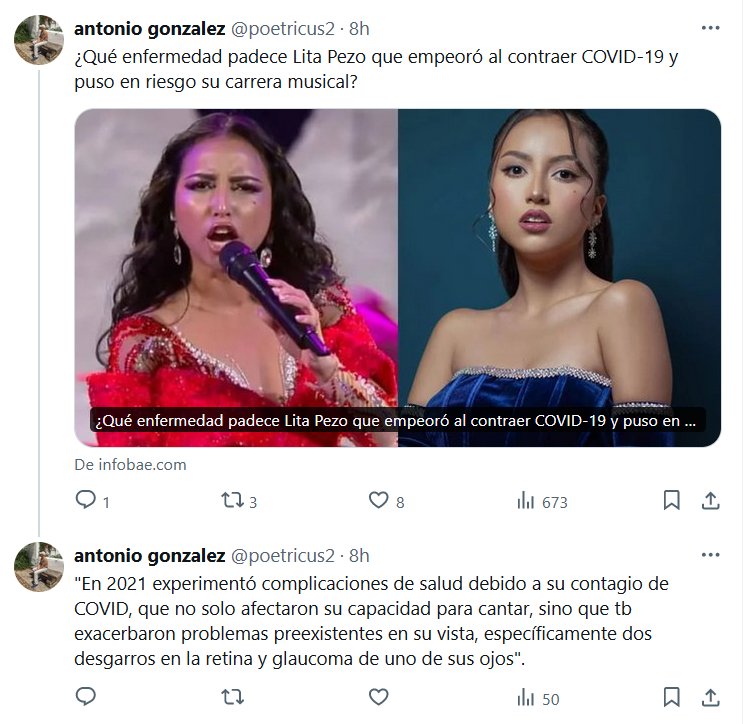
Task: Open the Lita Pezo article preview image
Action: click(398, 278)
